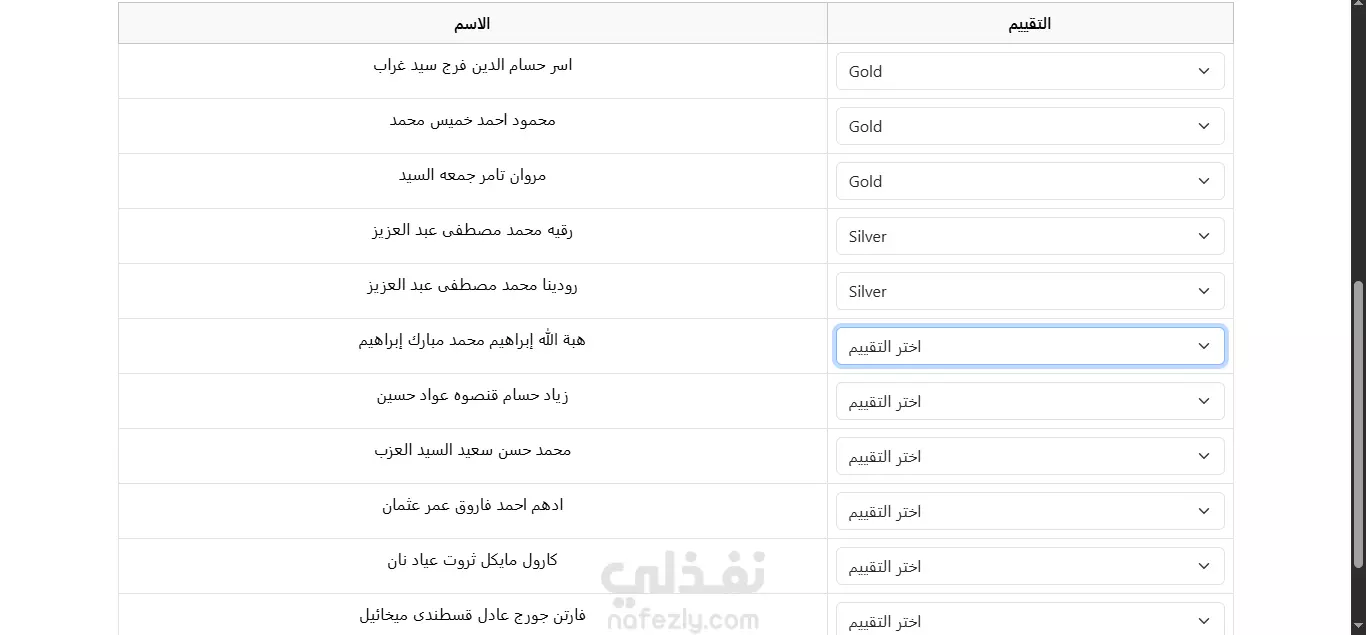This screenshot has height=635, width=1366.
Task: Open rating dropdown for فارتن جورج عادل
Action: point(1030,619)
